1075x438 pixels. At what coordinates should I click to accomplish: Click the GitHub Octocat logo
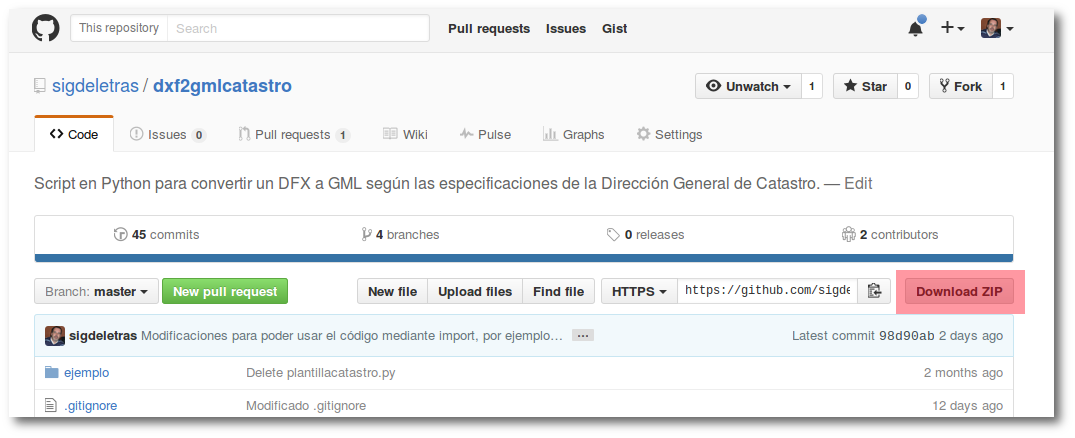pyautogui.click(x=46, y=28)
